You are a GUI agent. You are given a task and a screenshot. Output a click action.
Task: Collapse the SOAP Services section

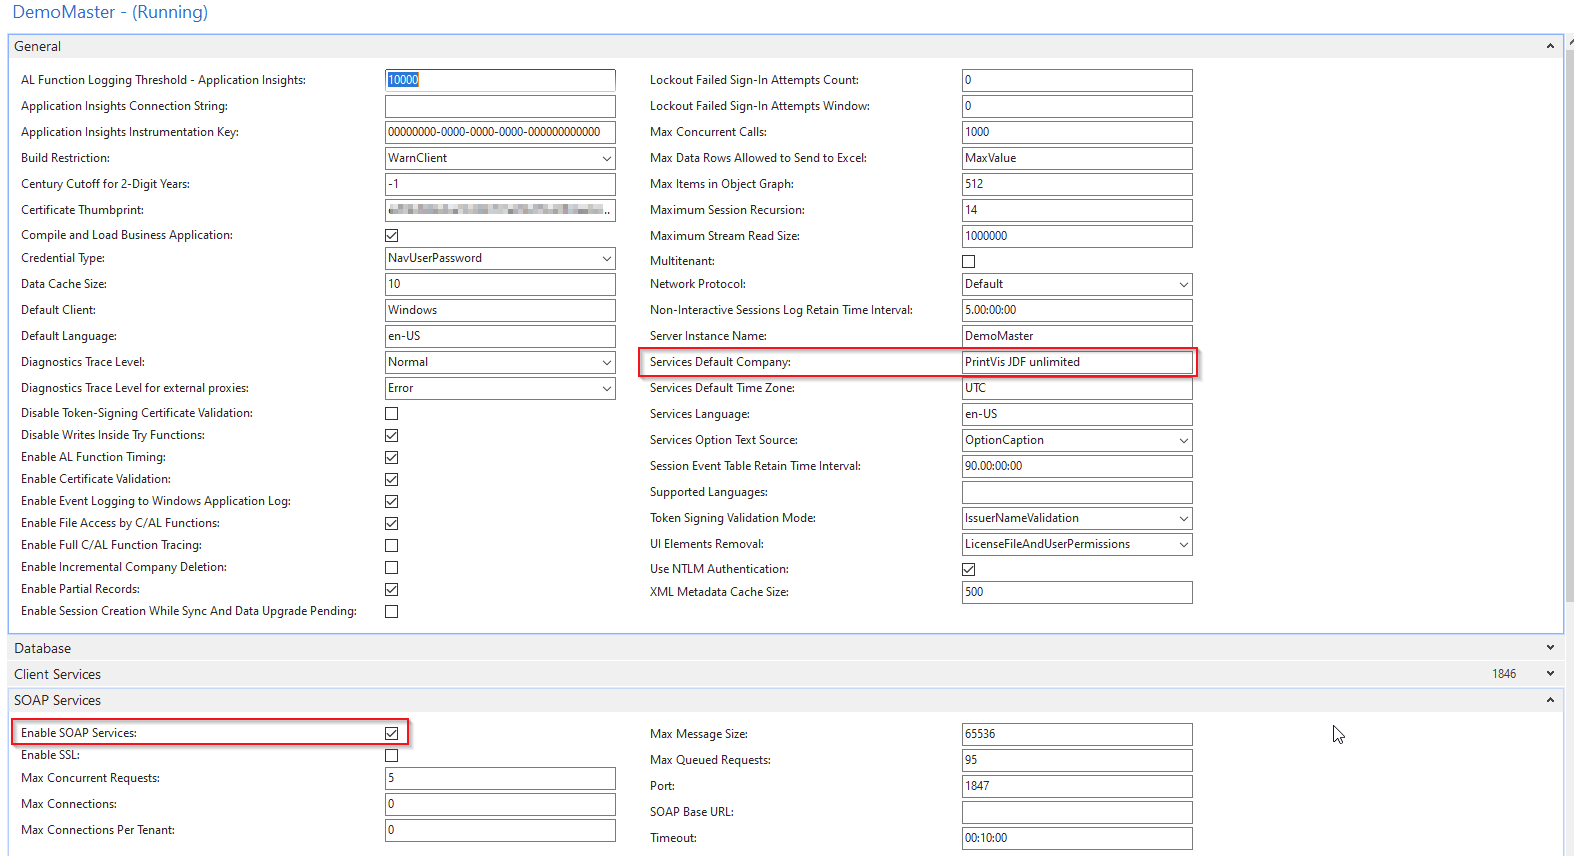point(1550,700)
